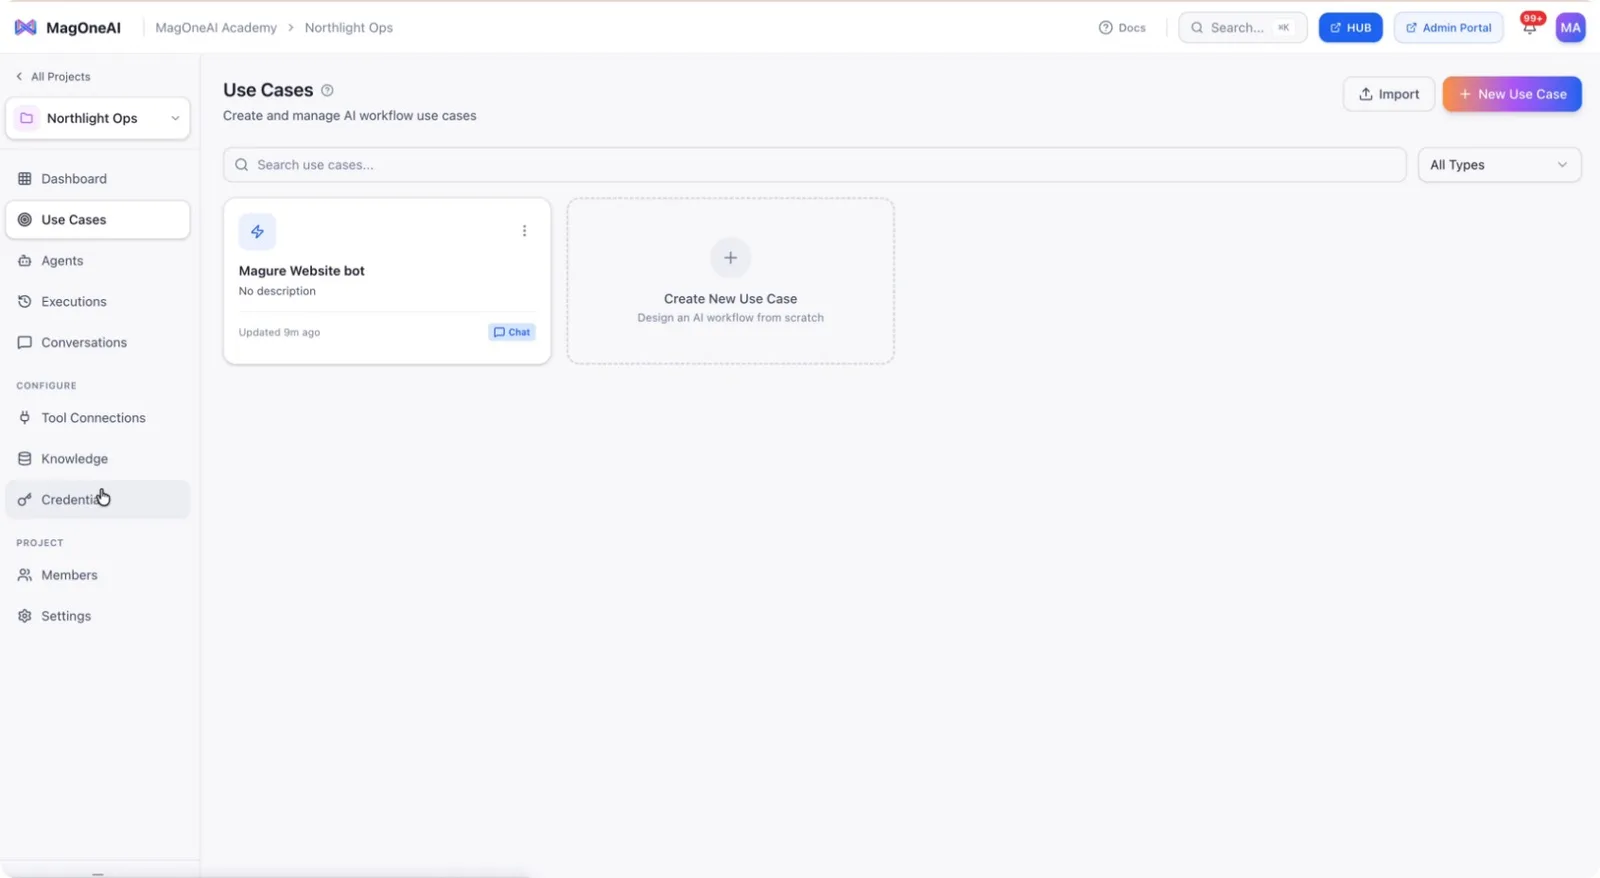1600x878 pixels.
Task: Open the Magure Website bot title
Action: pos(302,271)
